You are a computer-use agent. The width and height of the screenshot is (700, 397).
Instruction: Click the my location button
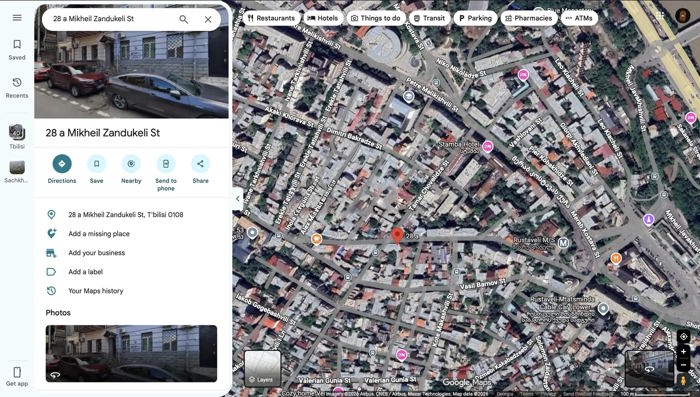(x=683, y=337)
